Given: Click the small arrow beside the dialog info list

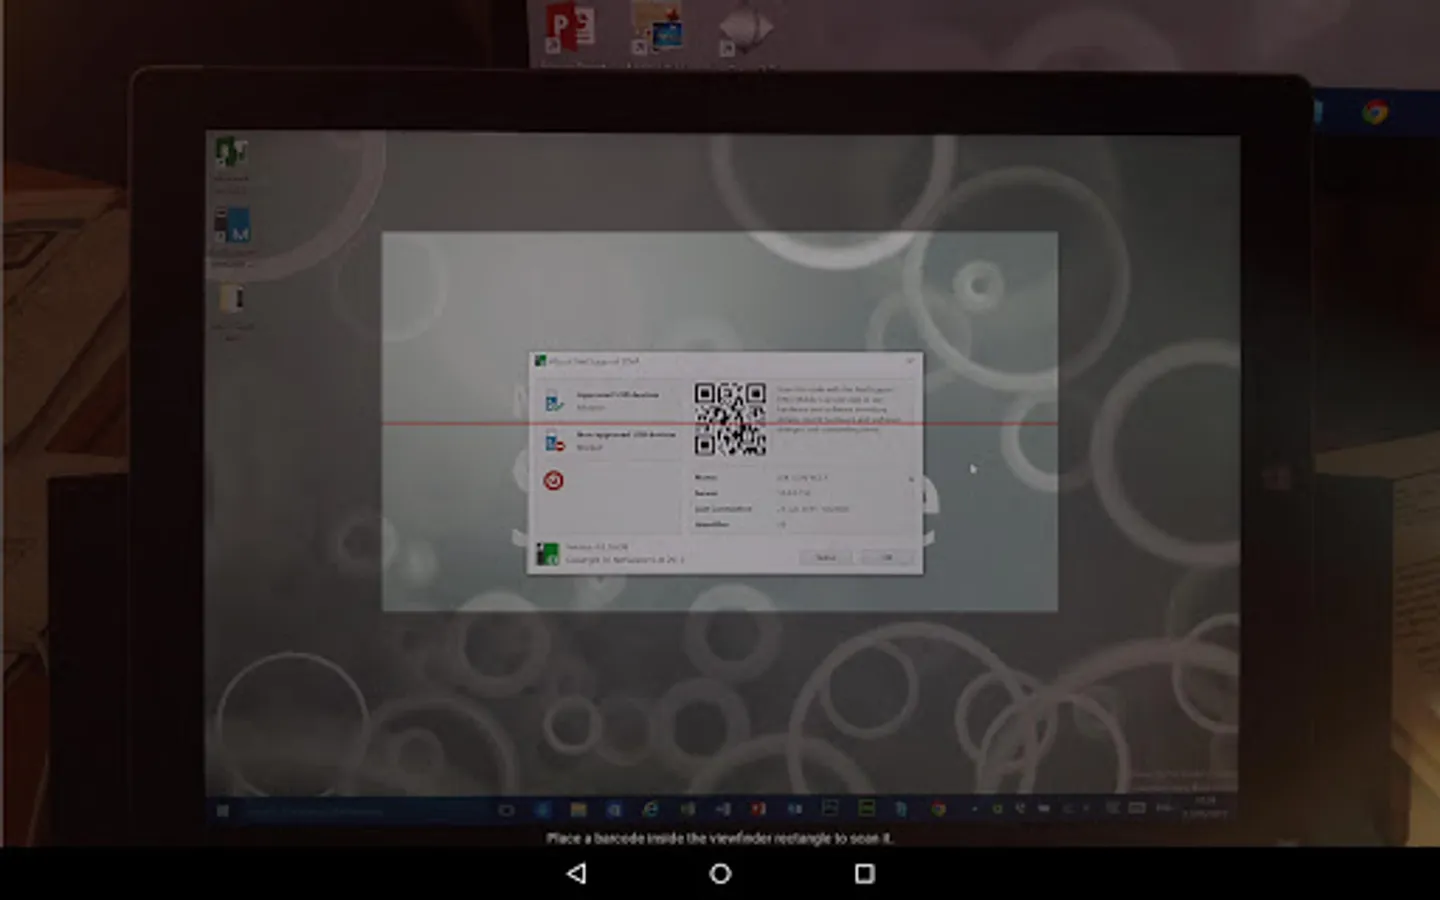Looking at the screenshot, I should pyautogui.click(x=911, y=479).
